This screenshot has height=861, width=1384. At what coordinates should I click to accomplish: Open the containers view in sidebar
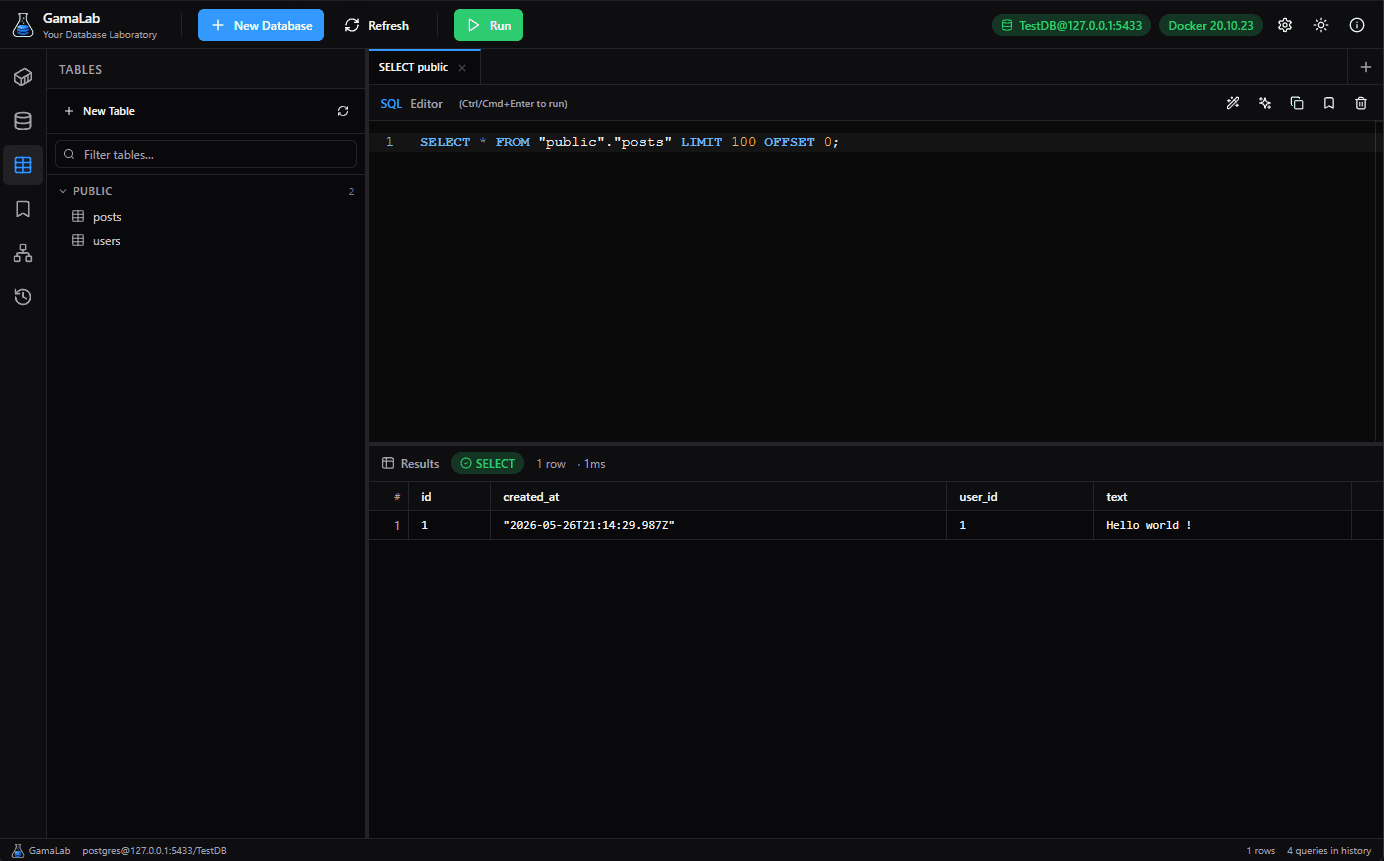coord(23,77)
